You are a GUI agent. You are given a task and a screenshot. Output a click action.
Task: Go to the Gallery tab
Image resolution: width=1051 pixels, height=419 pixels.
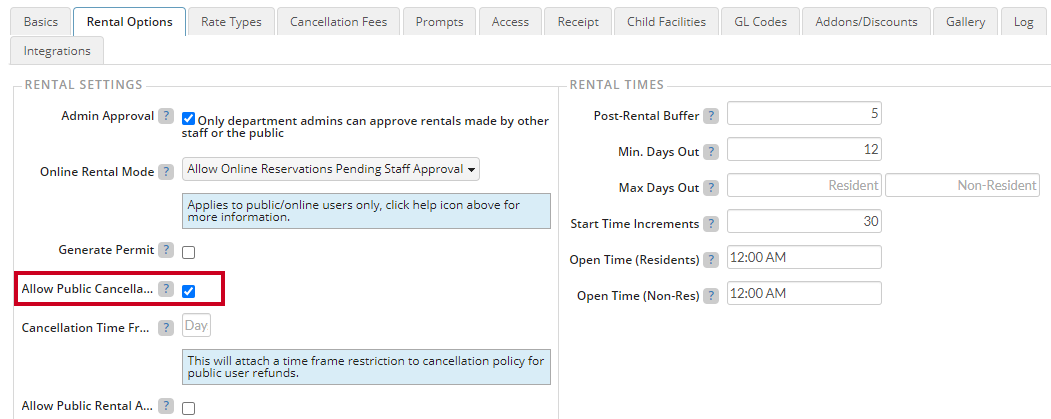[x=965, y=21]
